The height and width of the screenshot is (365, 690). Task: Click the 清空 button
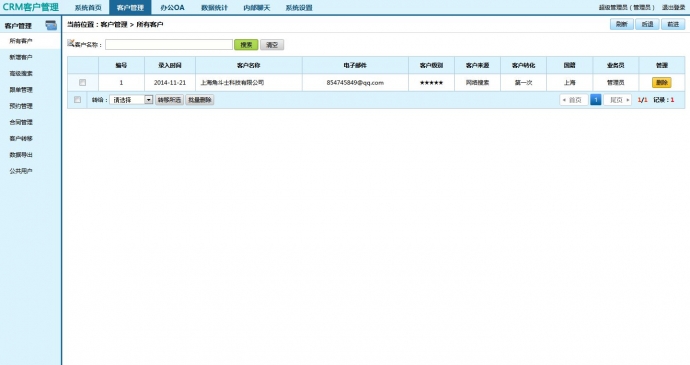272,44
